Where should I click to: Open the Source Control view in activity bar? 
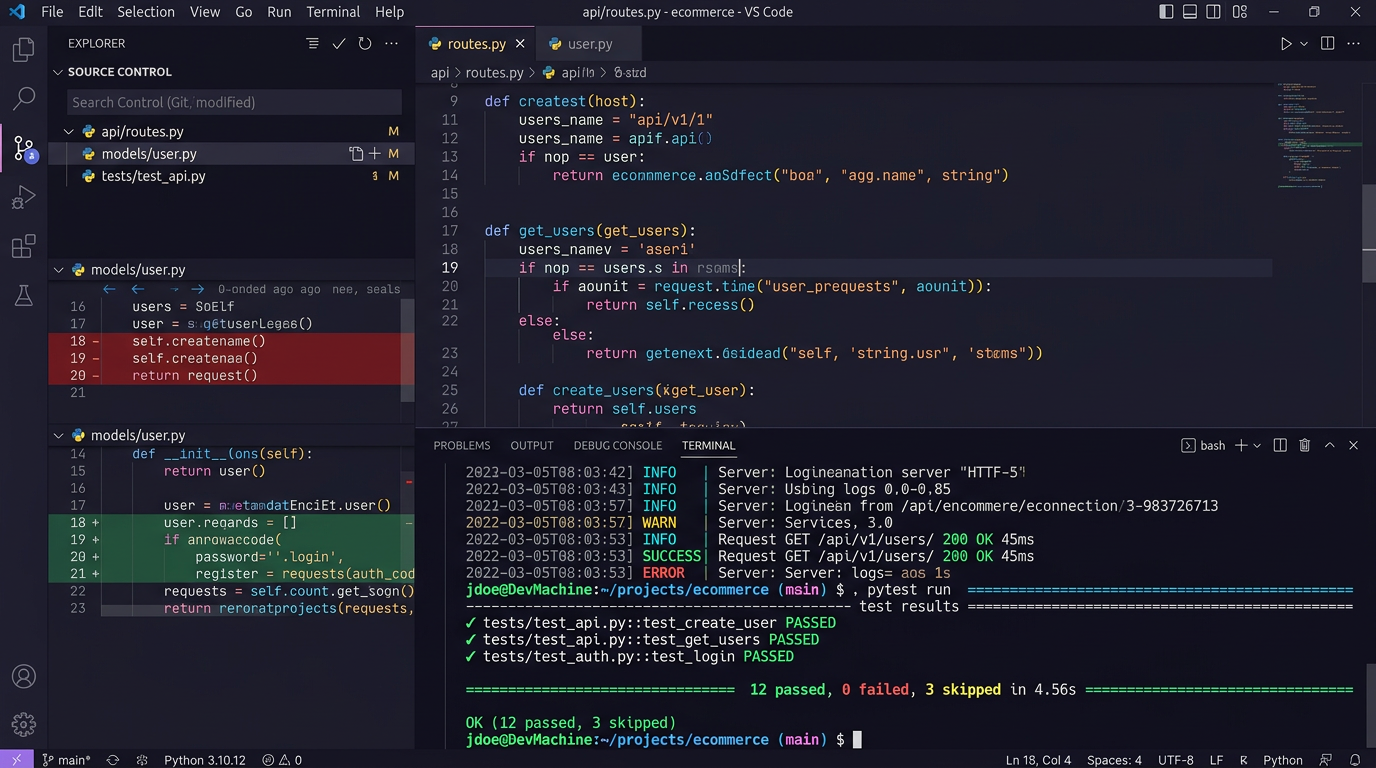point(24,149)
